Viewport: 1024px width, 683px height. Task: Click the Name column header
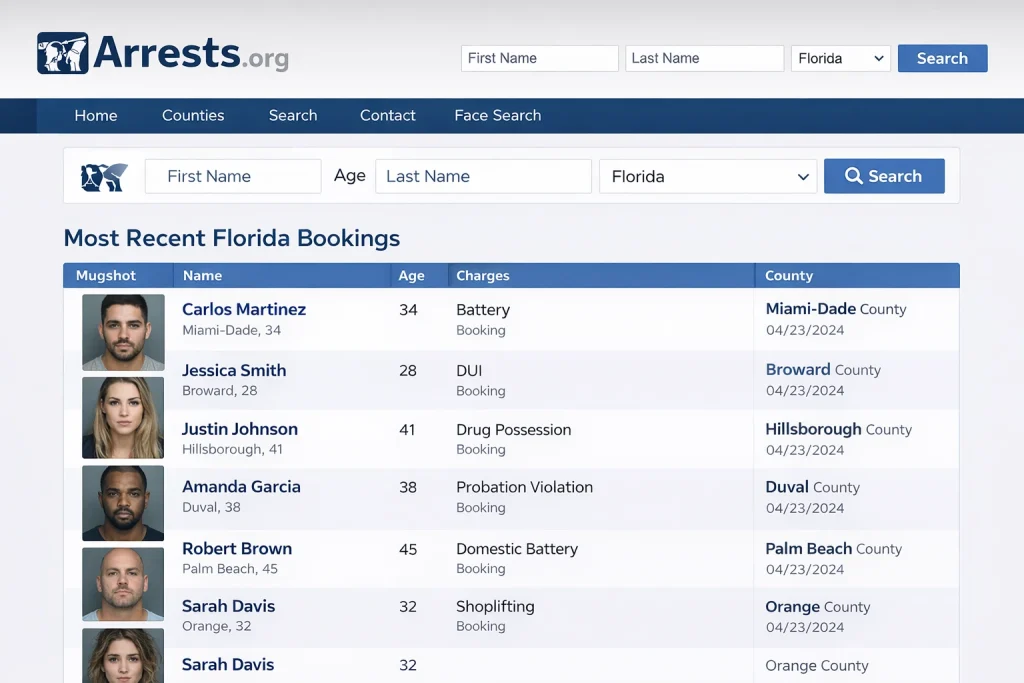[x=202, y=276]
